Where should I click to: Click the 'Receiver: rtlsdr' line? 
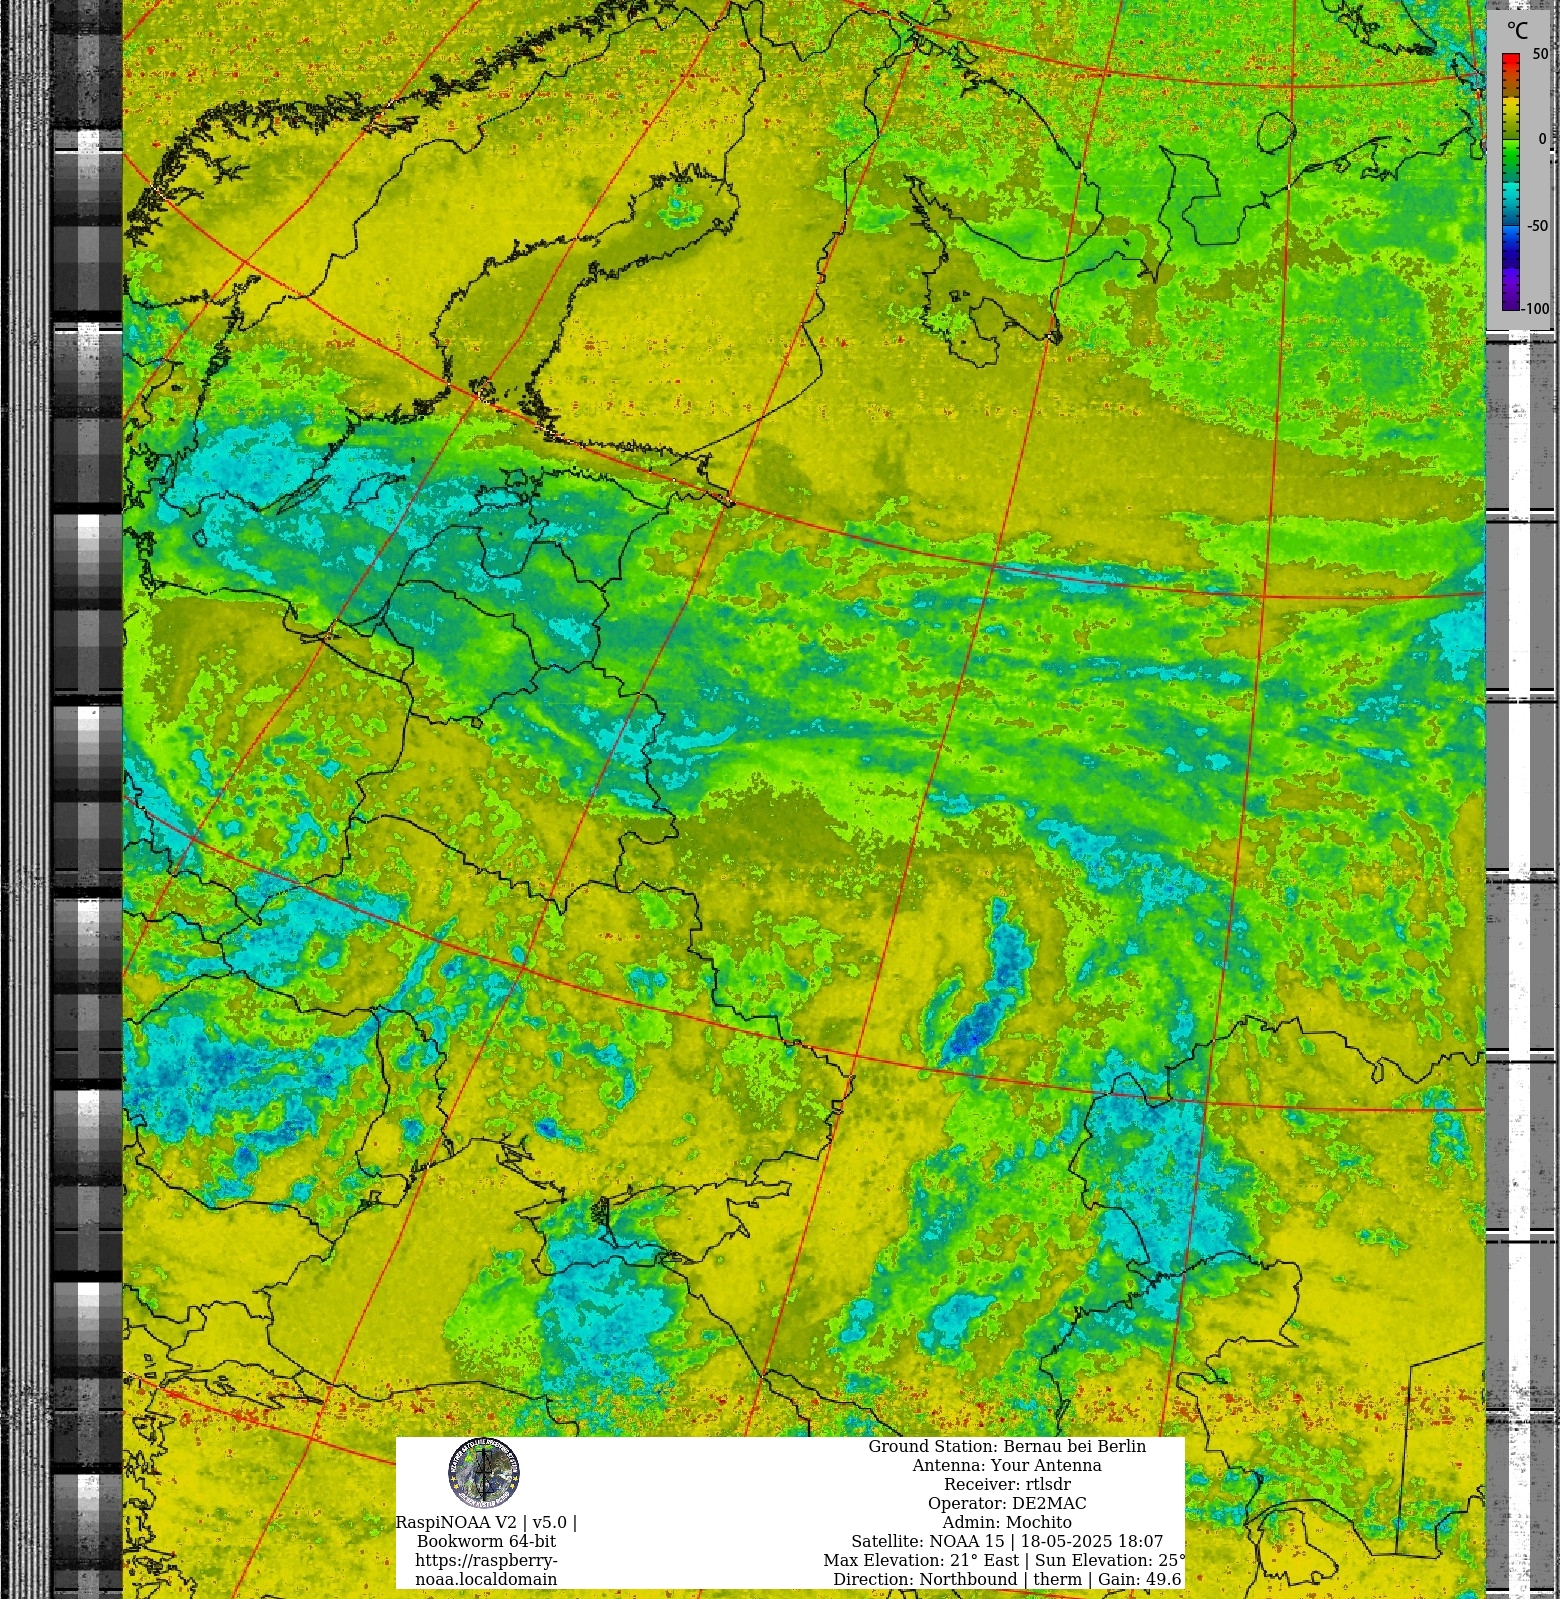tap(1007, 1484)
